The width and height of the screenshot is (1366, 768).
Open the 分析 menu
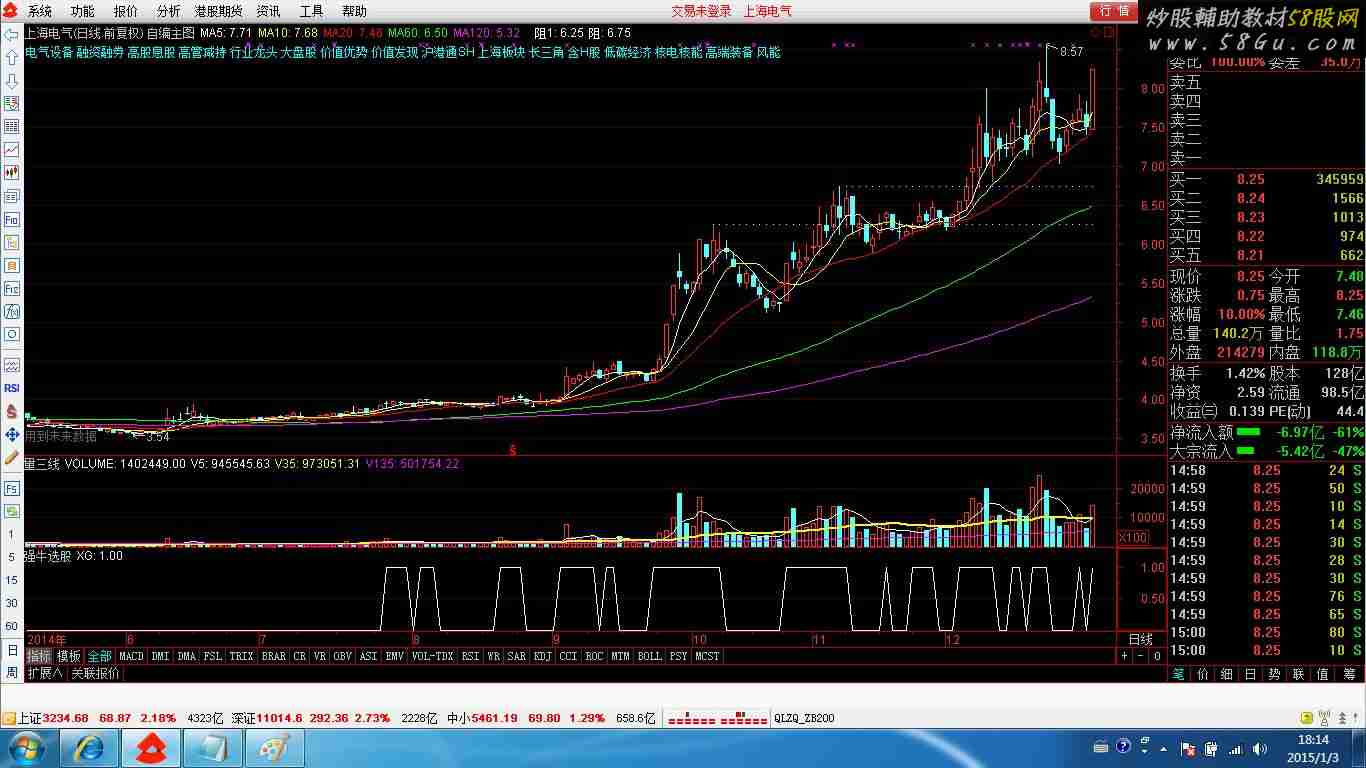coord(169,11)
